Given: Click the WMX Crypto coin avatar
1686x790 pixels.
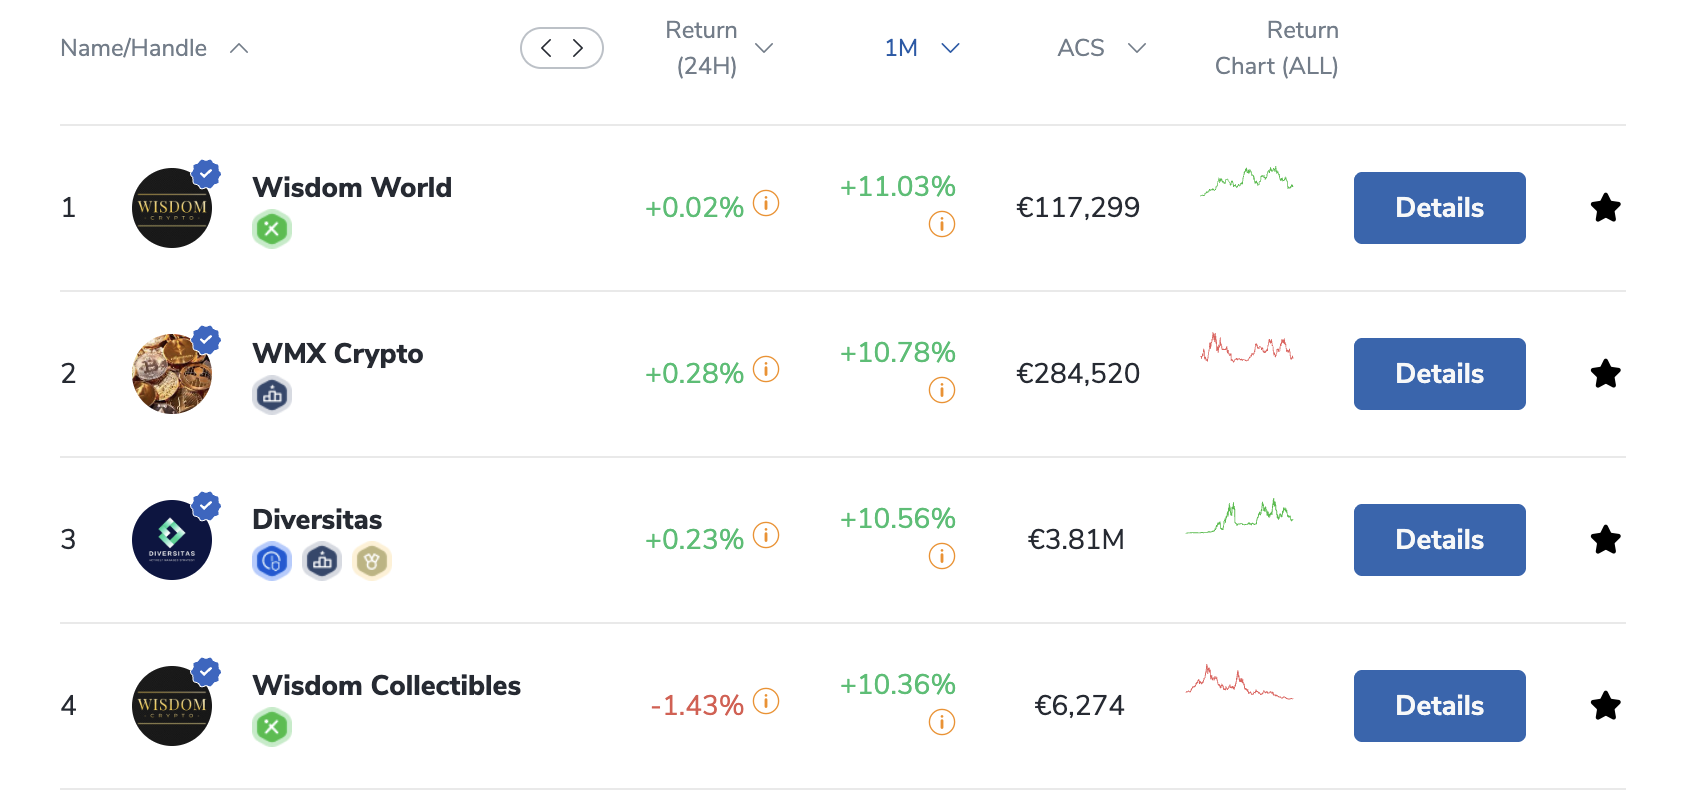Looking at the screenshot, I should (172, 374).
